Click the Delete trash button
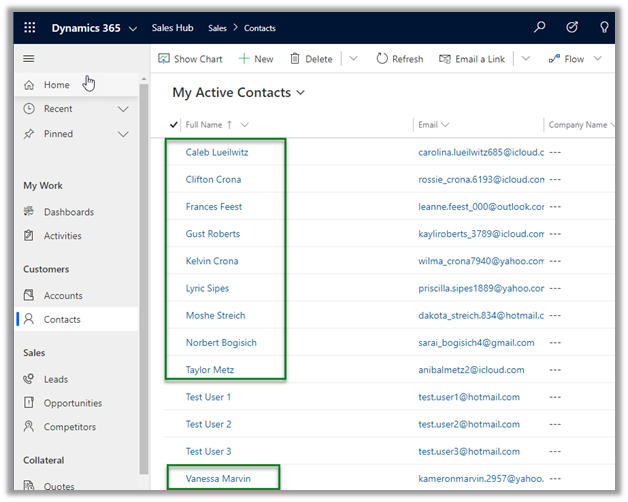The width and height of the screenshot is (628, 502). 311,59
